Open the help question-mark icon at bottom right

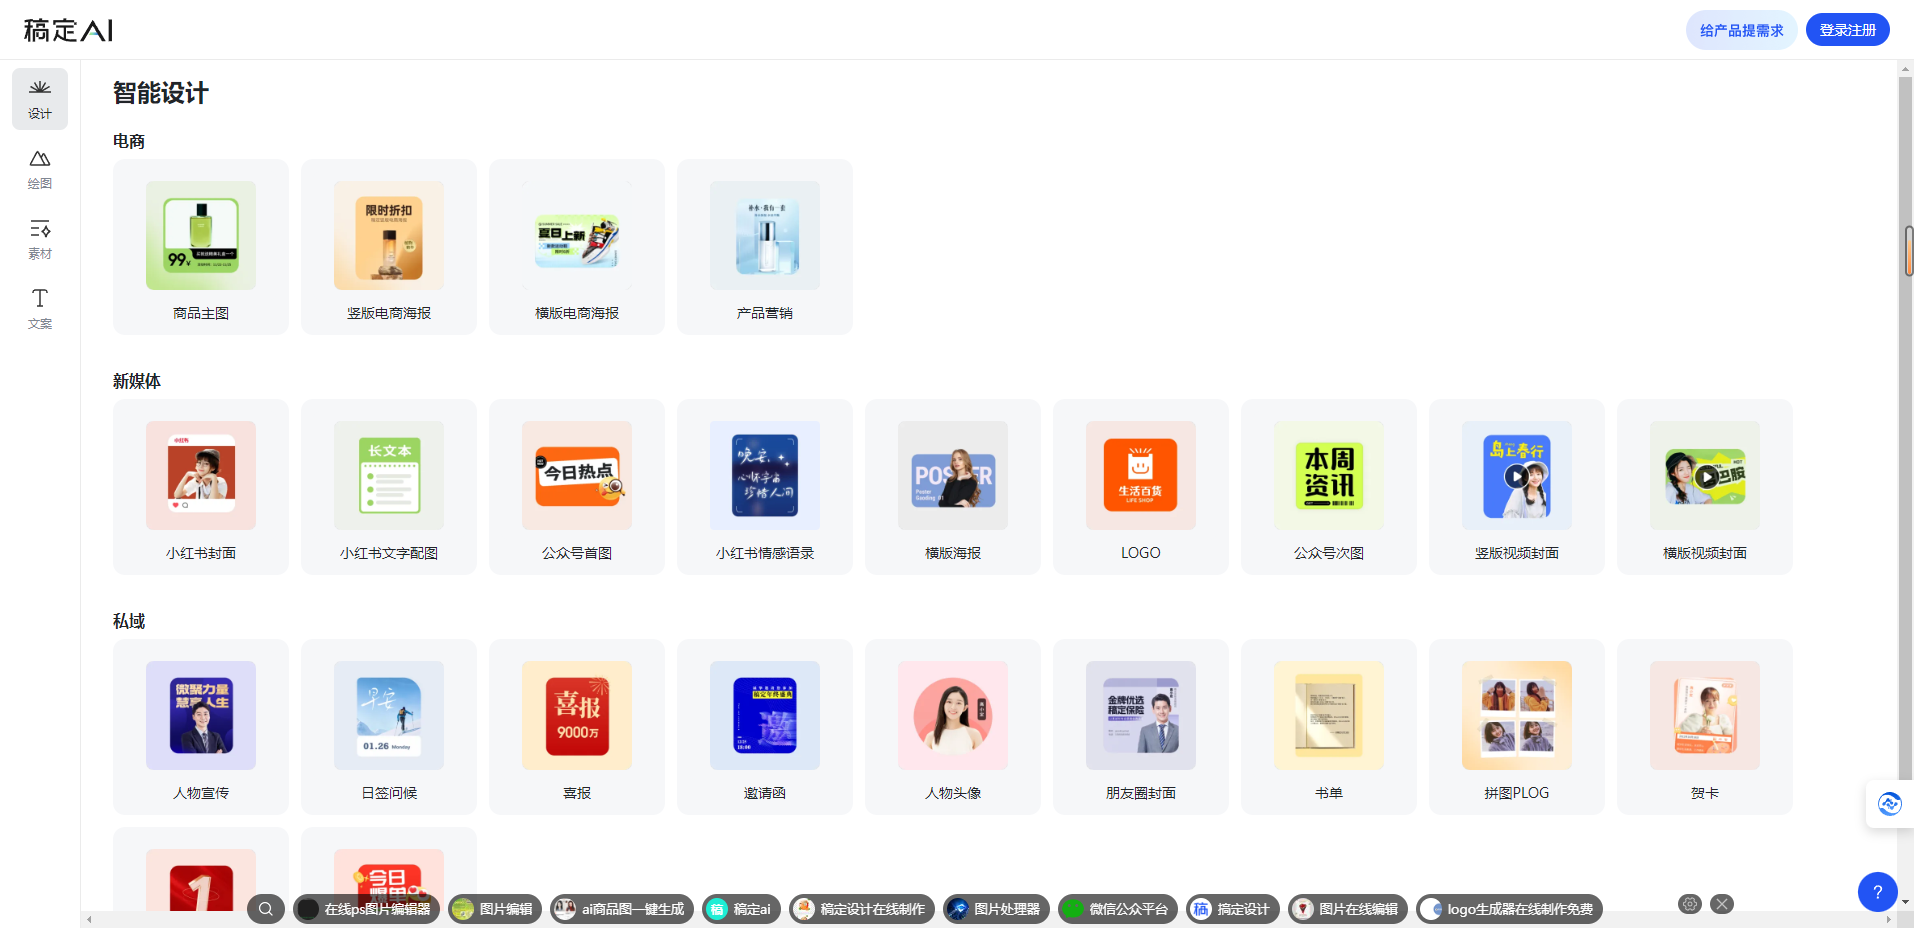pyautogui.click(x=1878, y=892)
